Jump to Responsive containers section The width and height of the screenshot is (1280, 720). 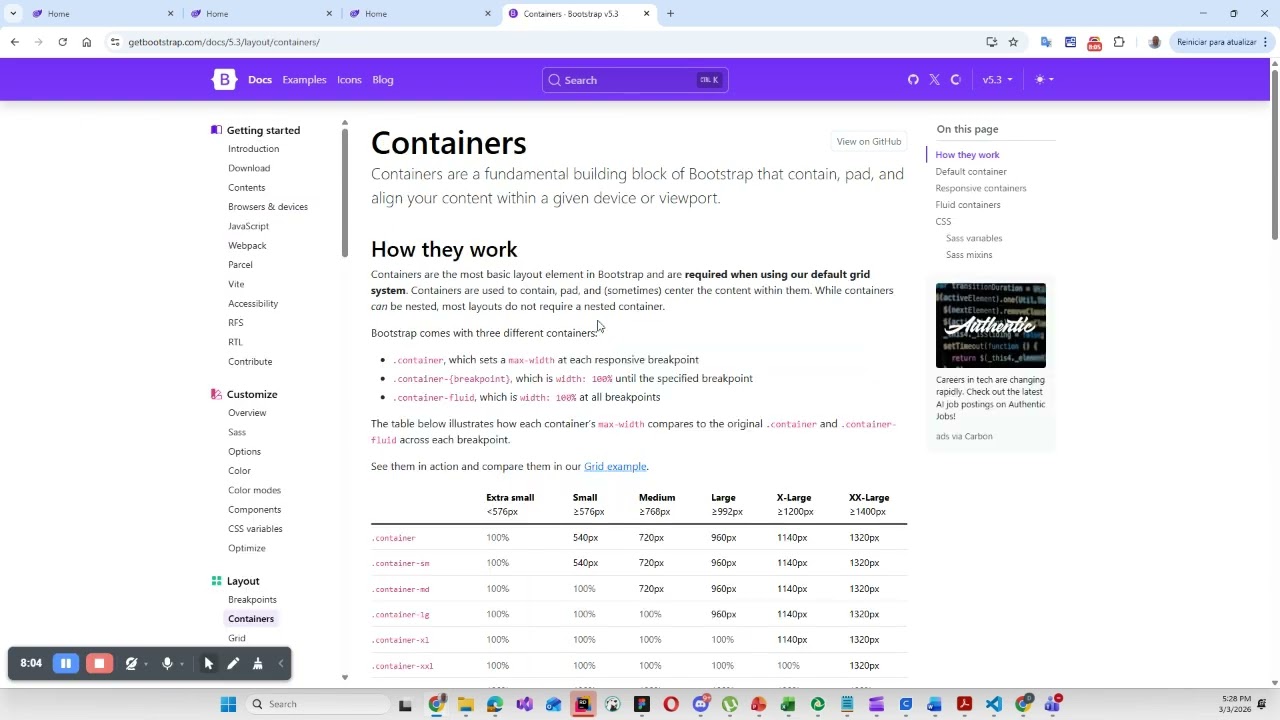point(981,188)
